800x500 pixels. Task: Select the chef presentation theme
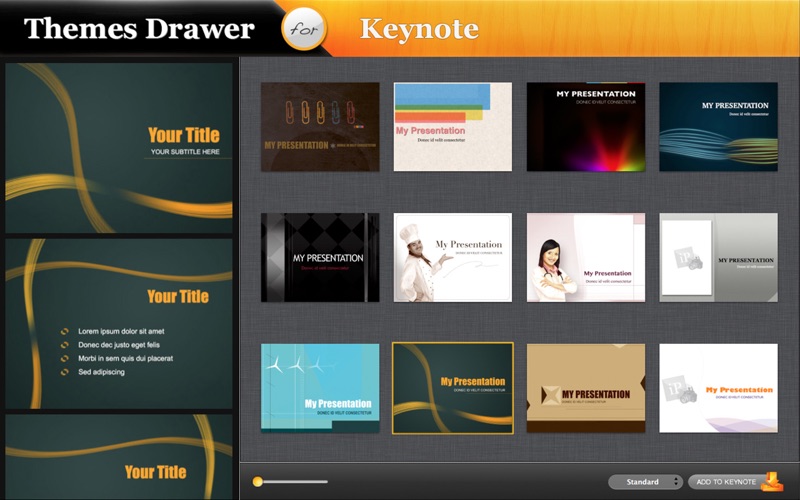pos(453,258)
